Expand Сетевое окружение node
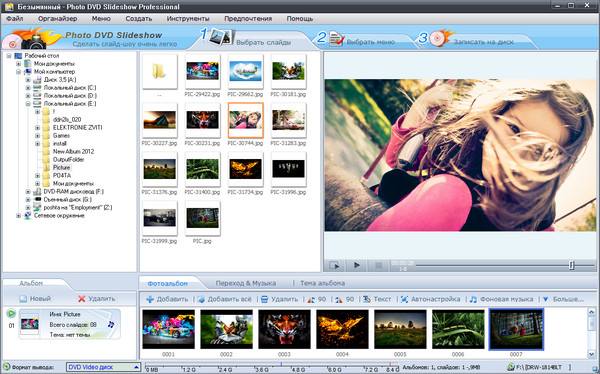The height and width of the screenshot is (374, 600). 18,216
